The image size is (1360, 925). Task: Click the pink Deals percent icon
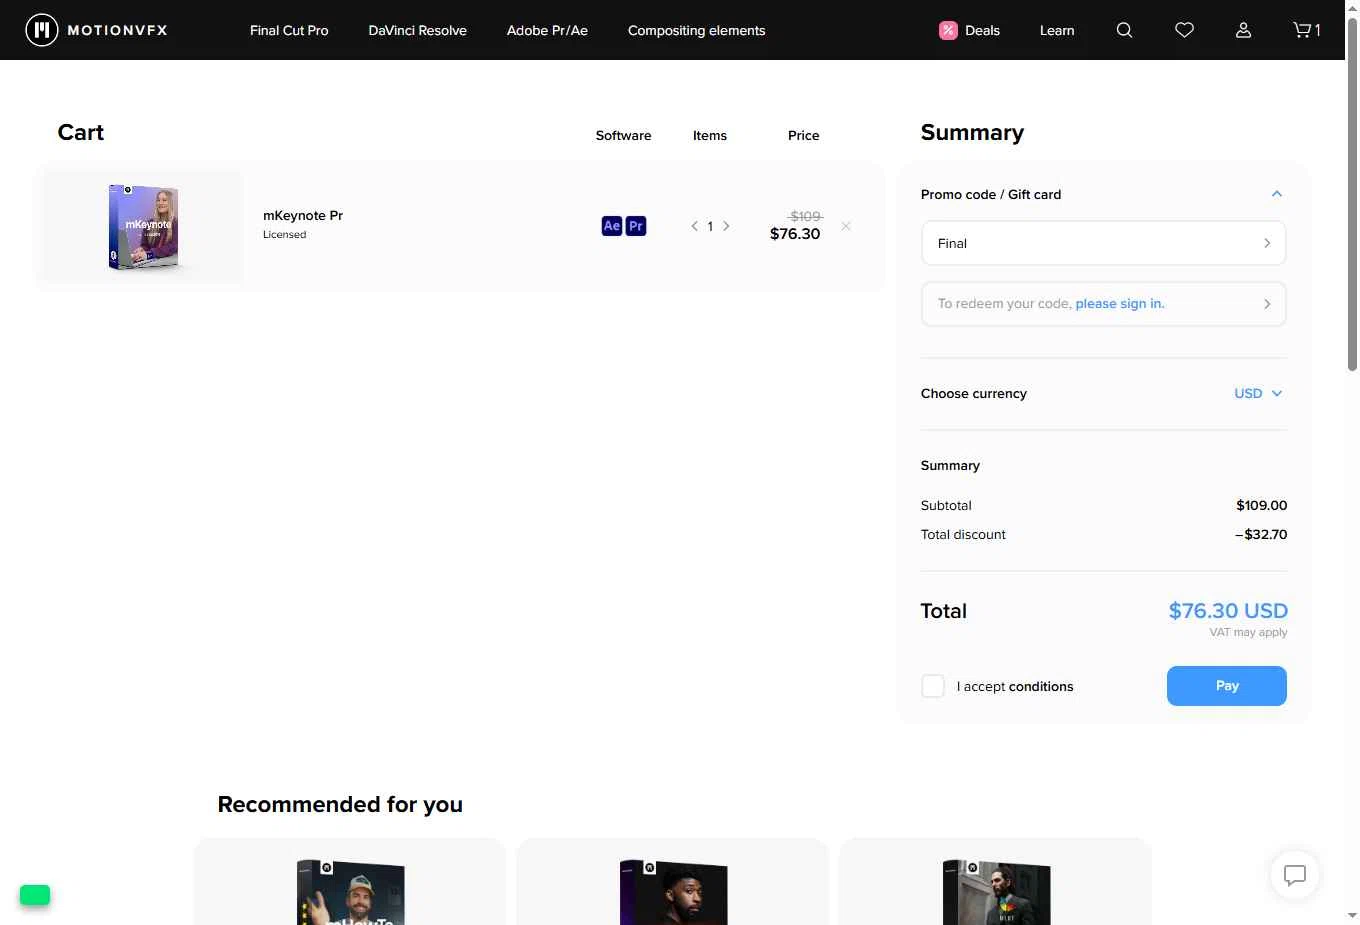click(x=948, y=30)
